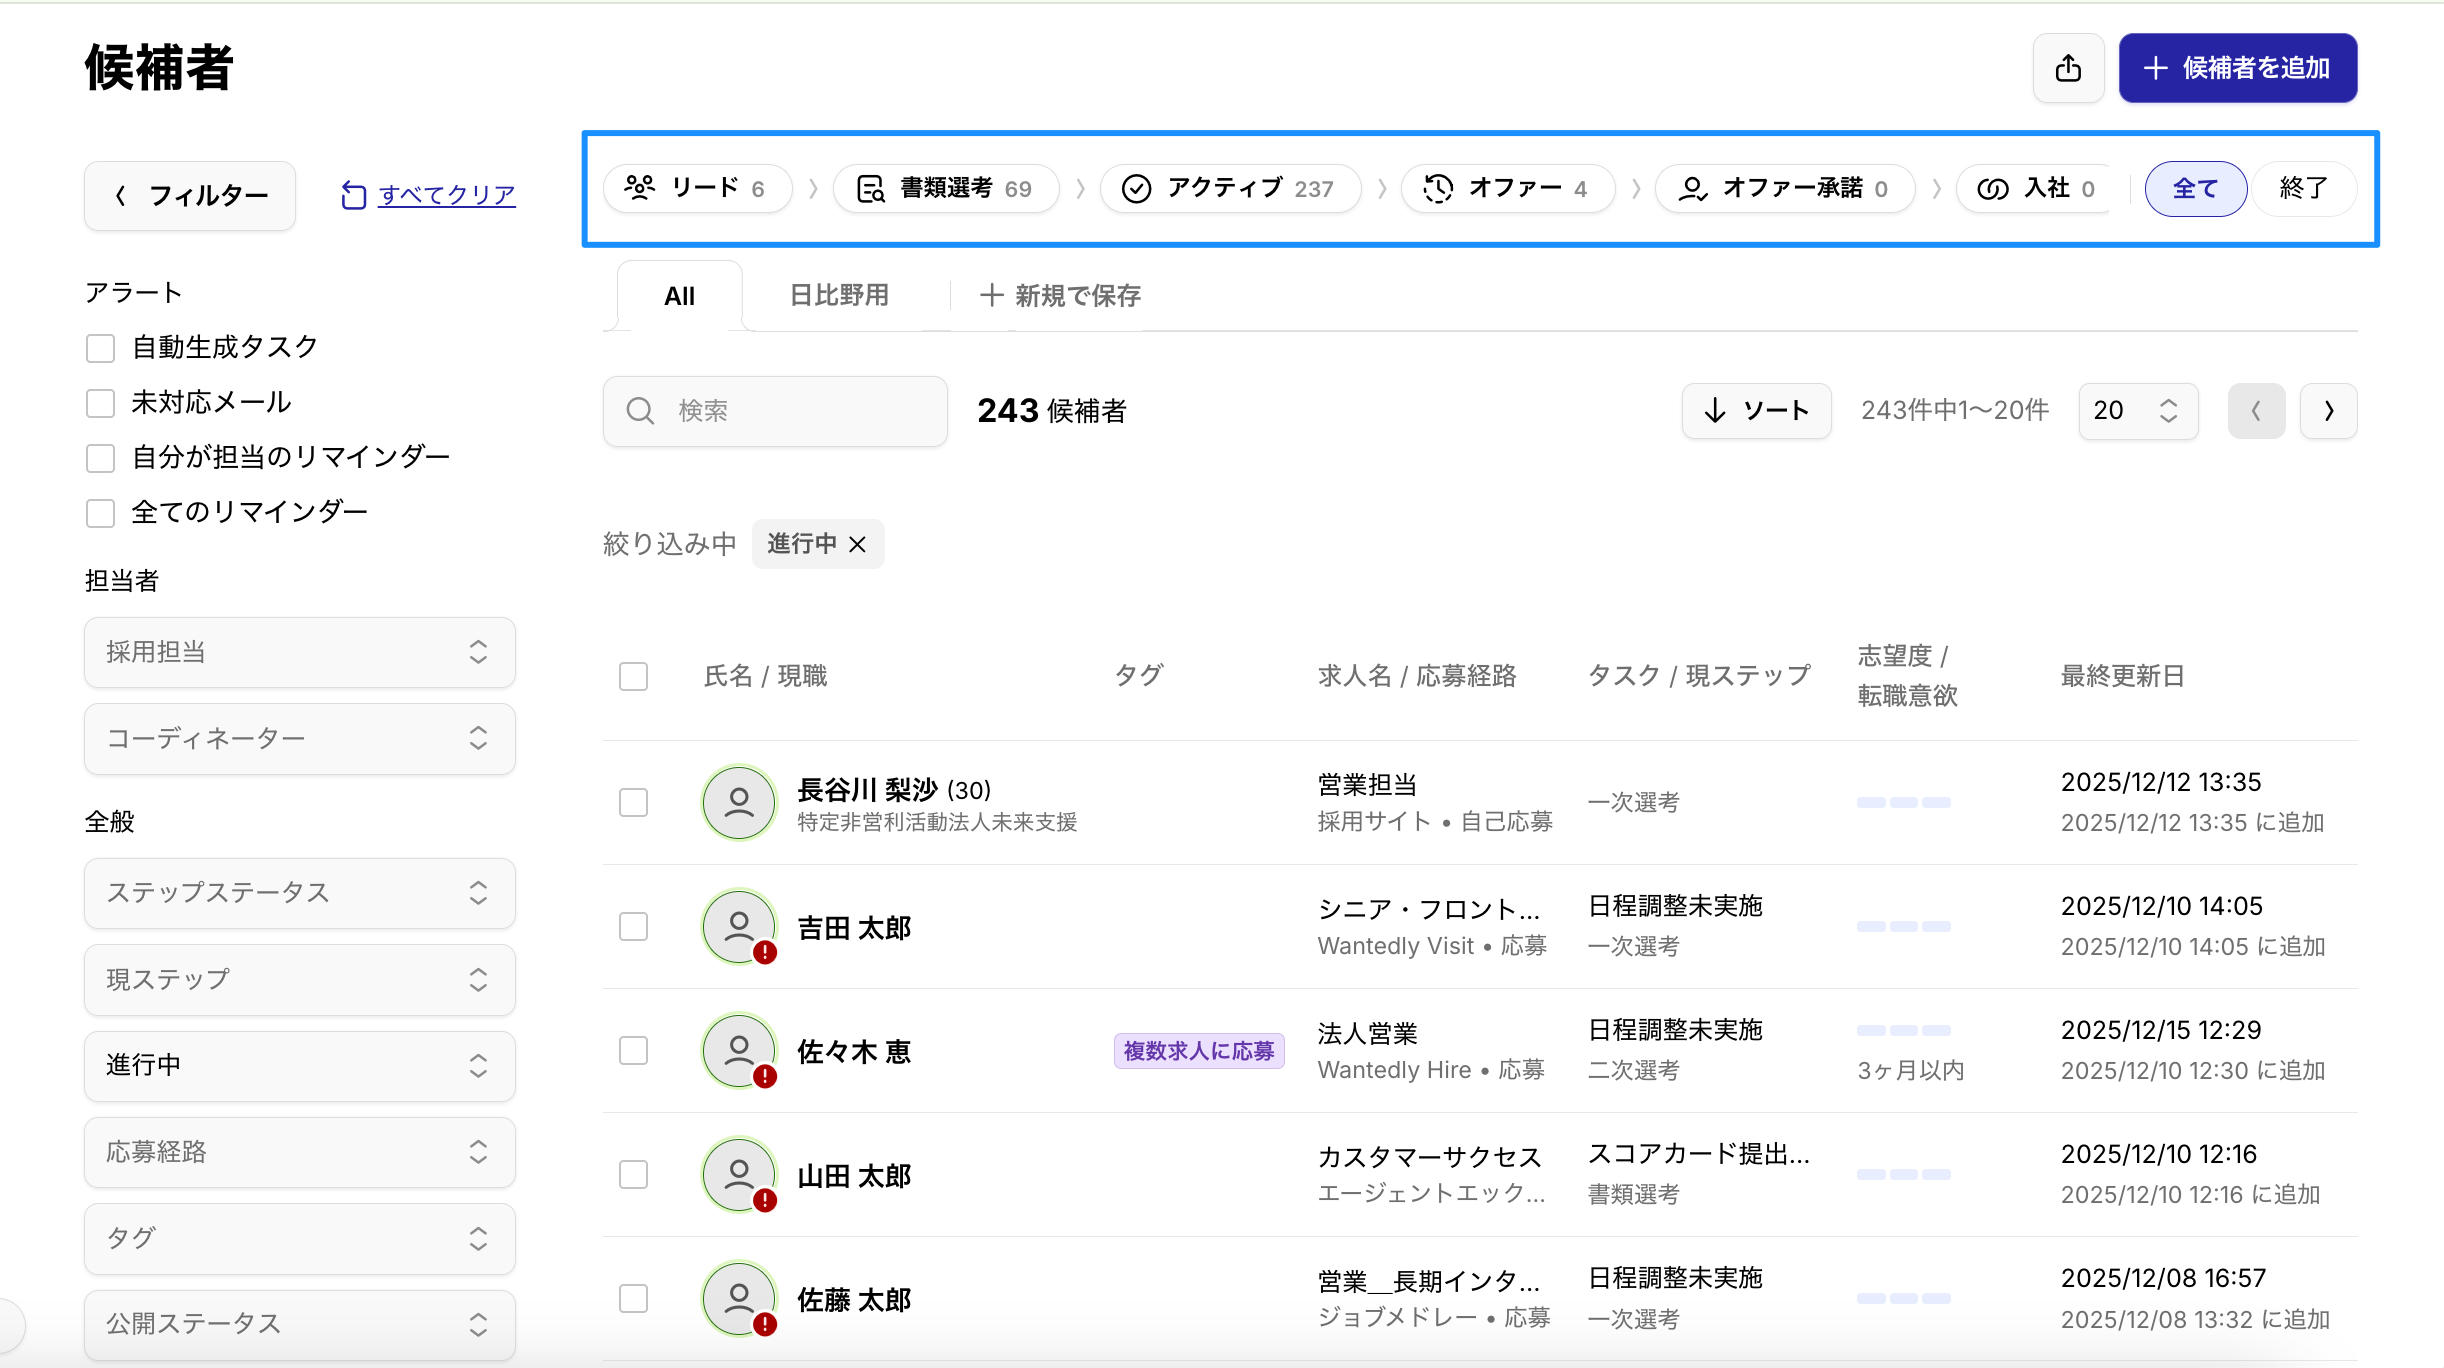Expand the ステップステータス dropdown

pos(299,892)
